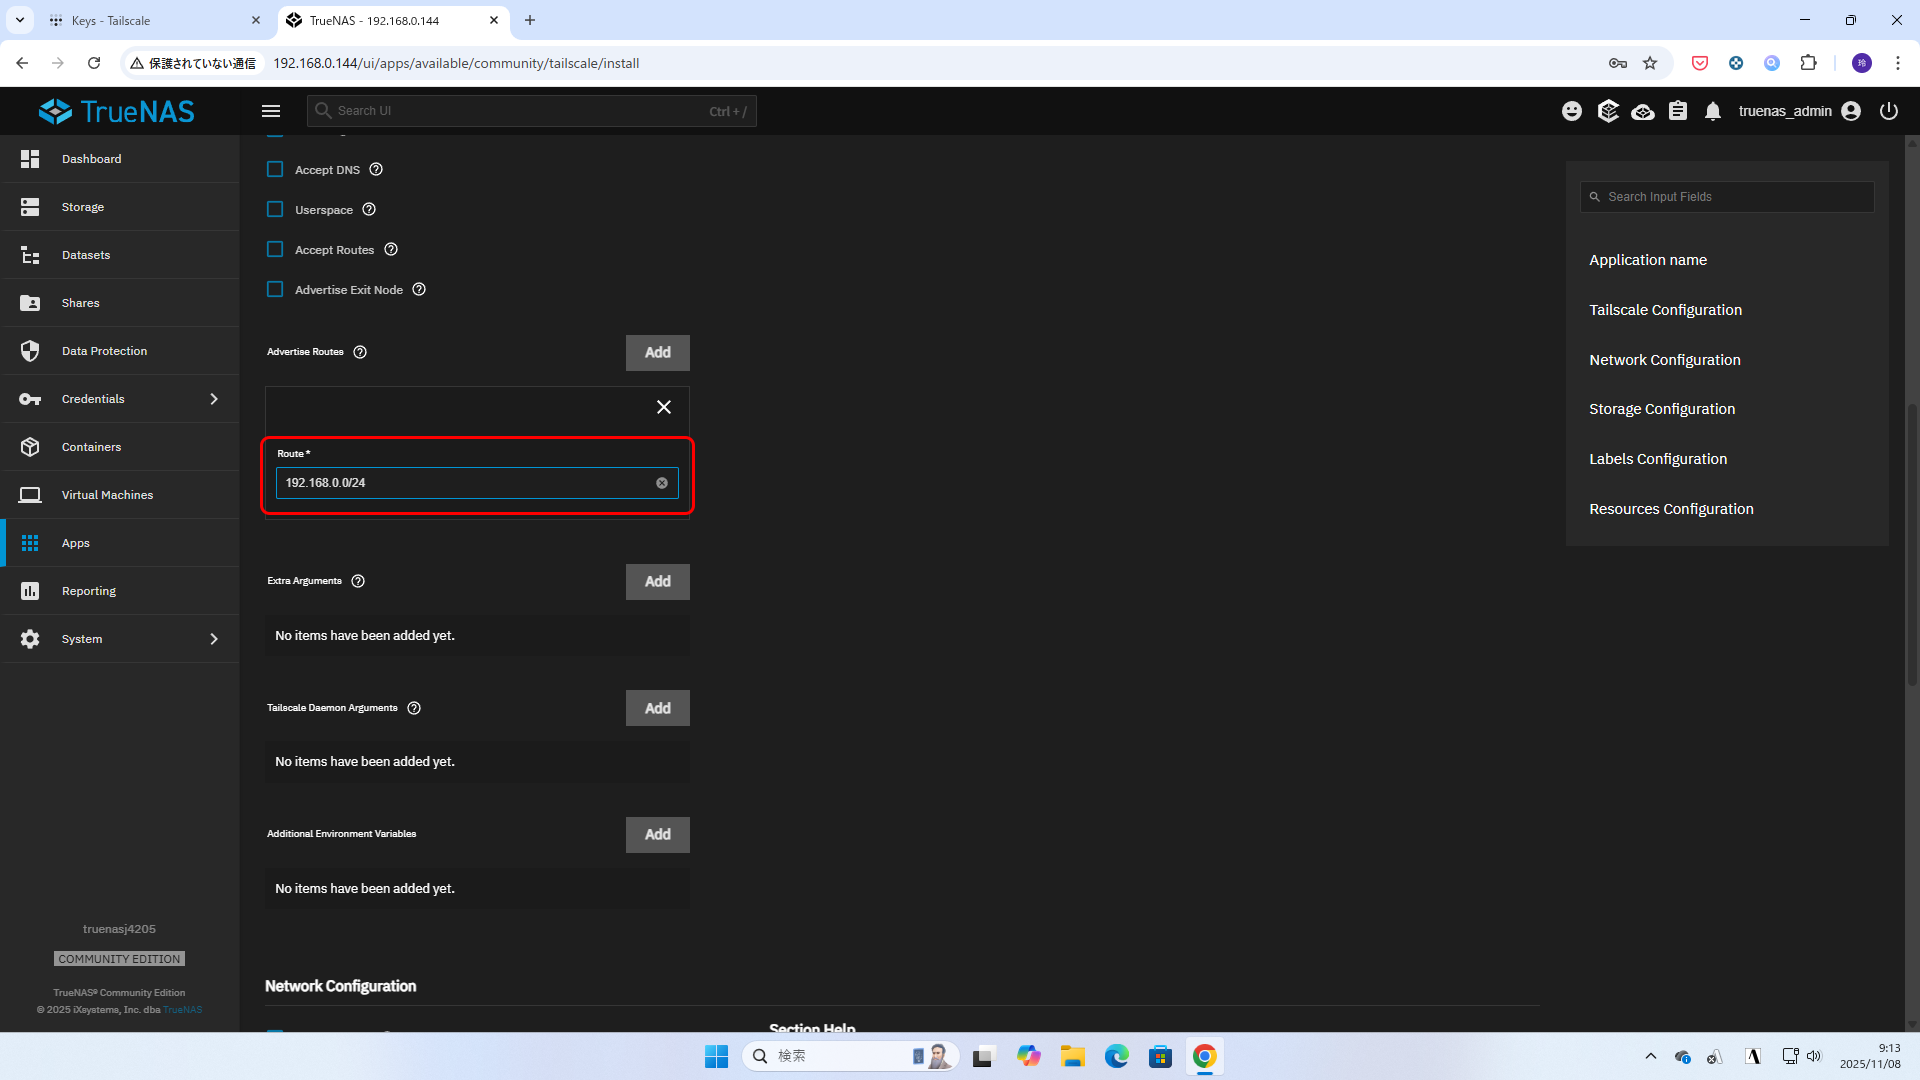
Task: Click the power button icon
Action: click(1888, 111)
